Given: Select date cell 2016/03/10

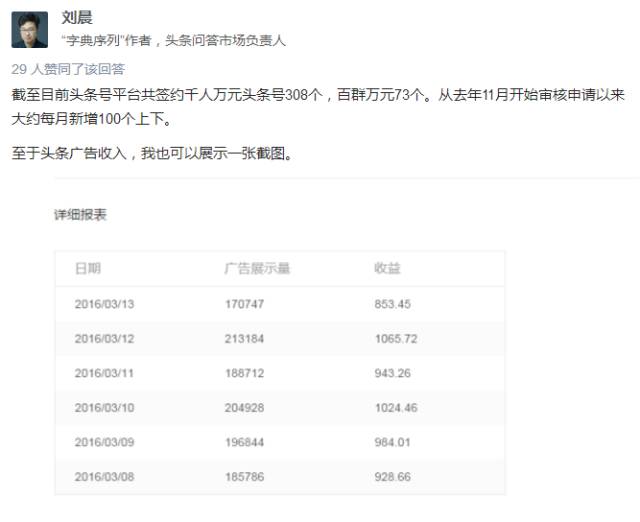Looking at the screenshot, I should click(x=104, y=408).
